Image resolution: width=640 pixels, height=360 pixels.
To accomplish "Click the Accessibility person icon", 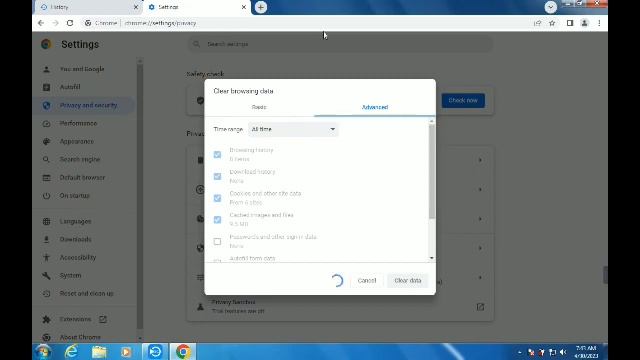I will (x=47, y=258).
